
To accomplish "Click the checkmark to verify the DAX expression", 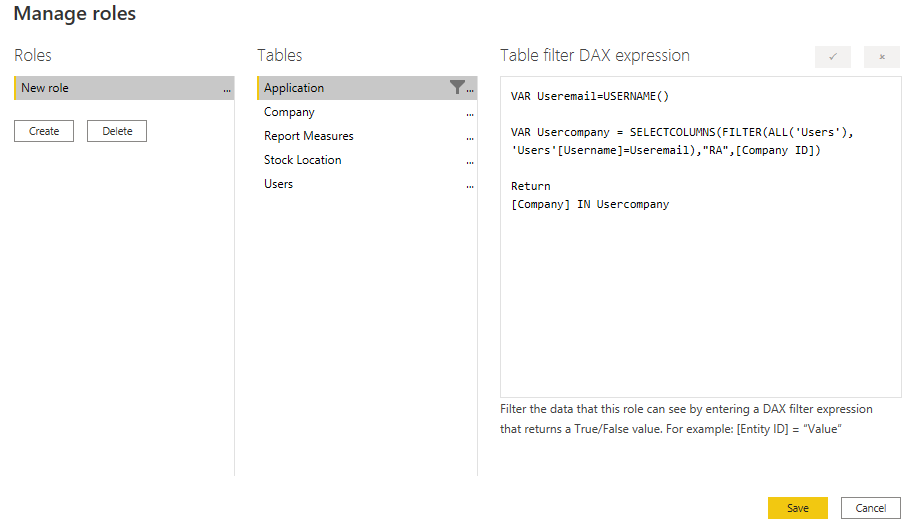I will pos(832,57).
